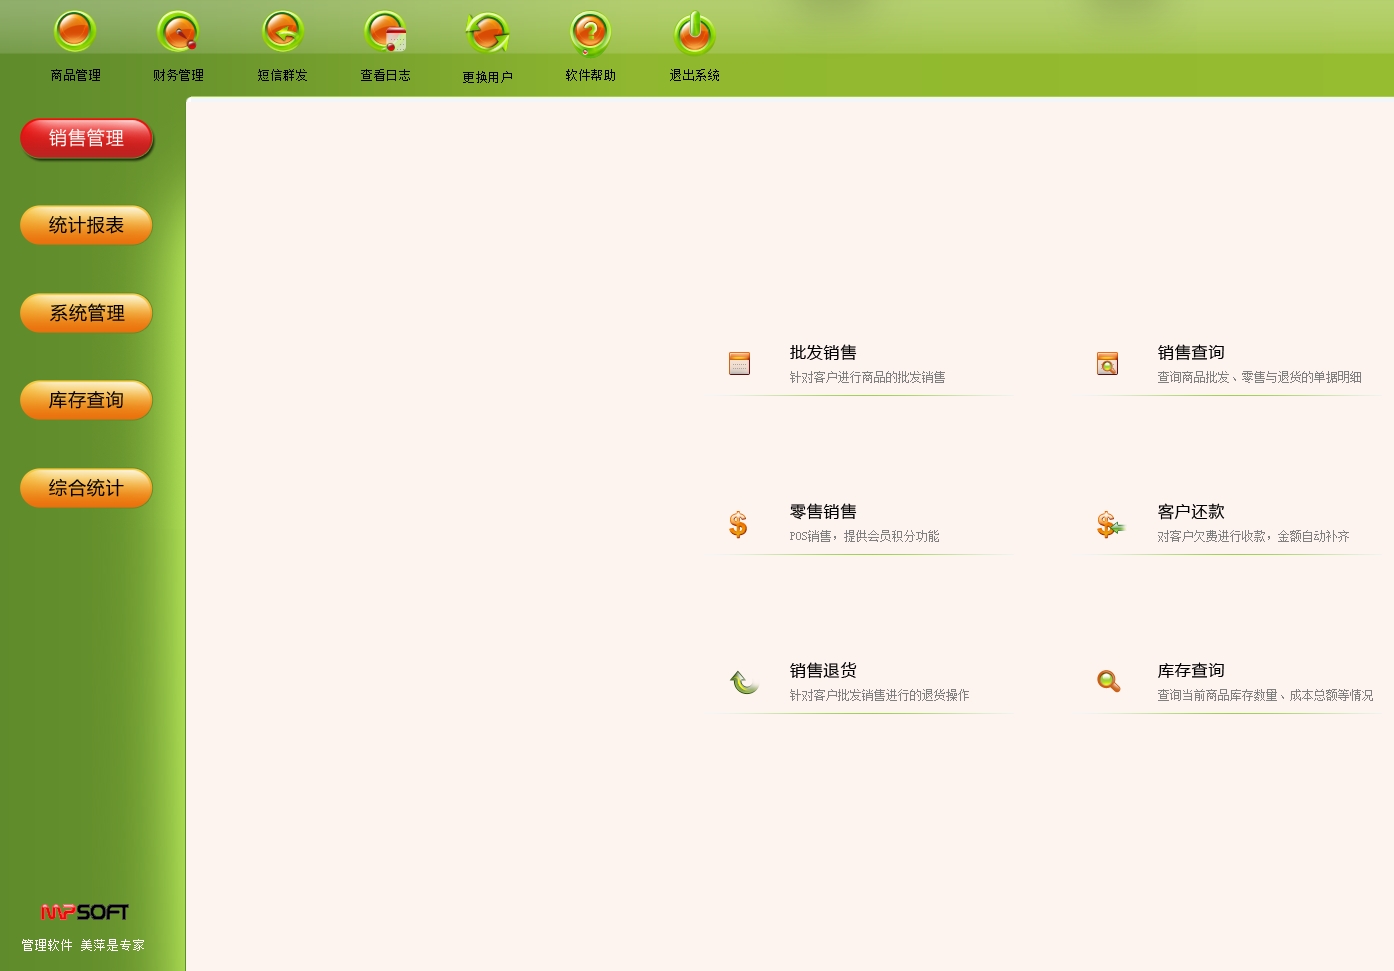
Task: Click the 查看日志 log icon
Action: pos(385,32)
